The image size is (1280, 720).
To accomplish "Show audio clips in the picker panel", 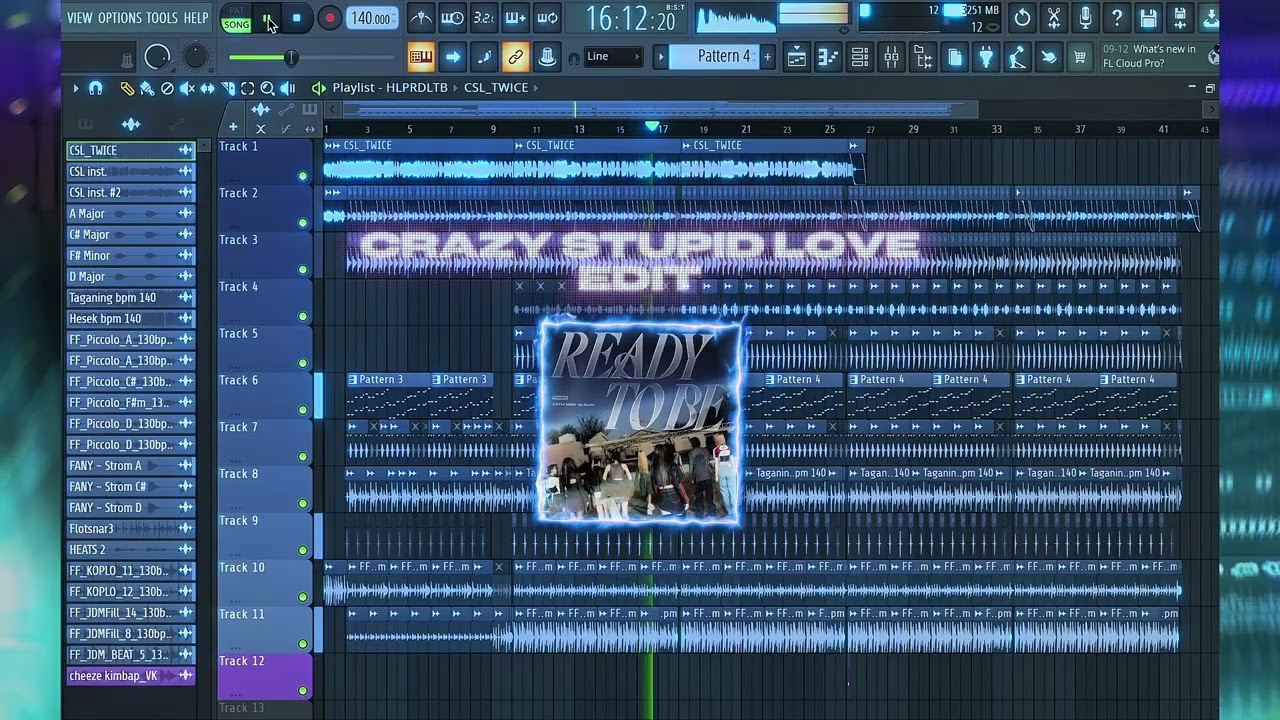I will (x=131, y=124).
